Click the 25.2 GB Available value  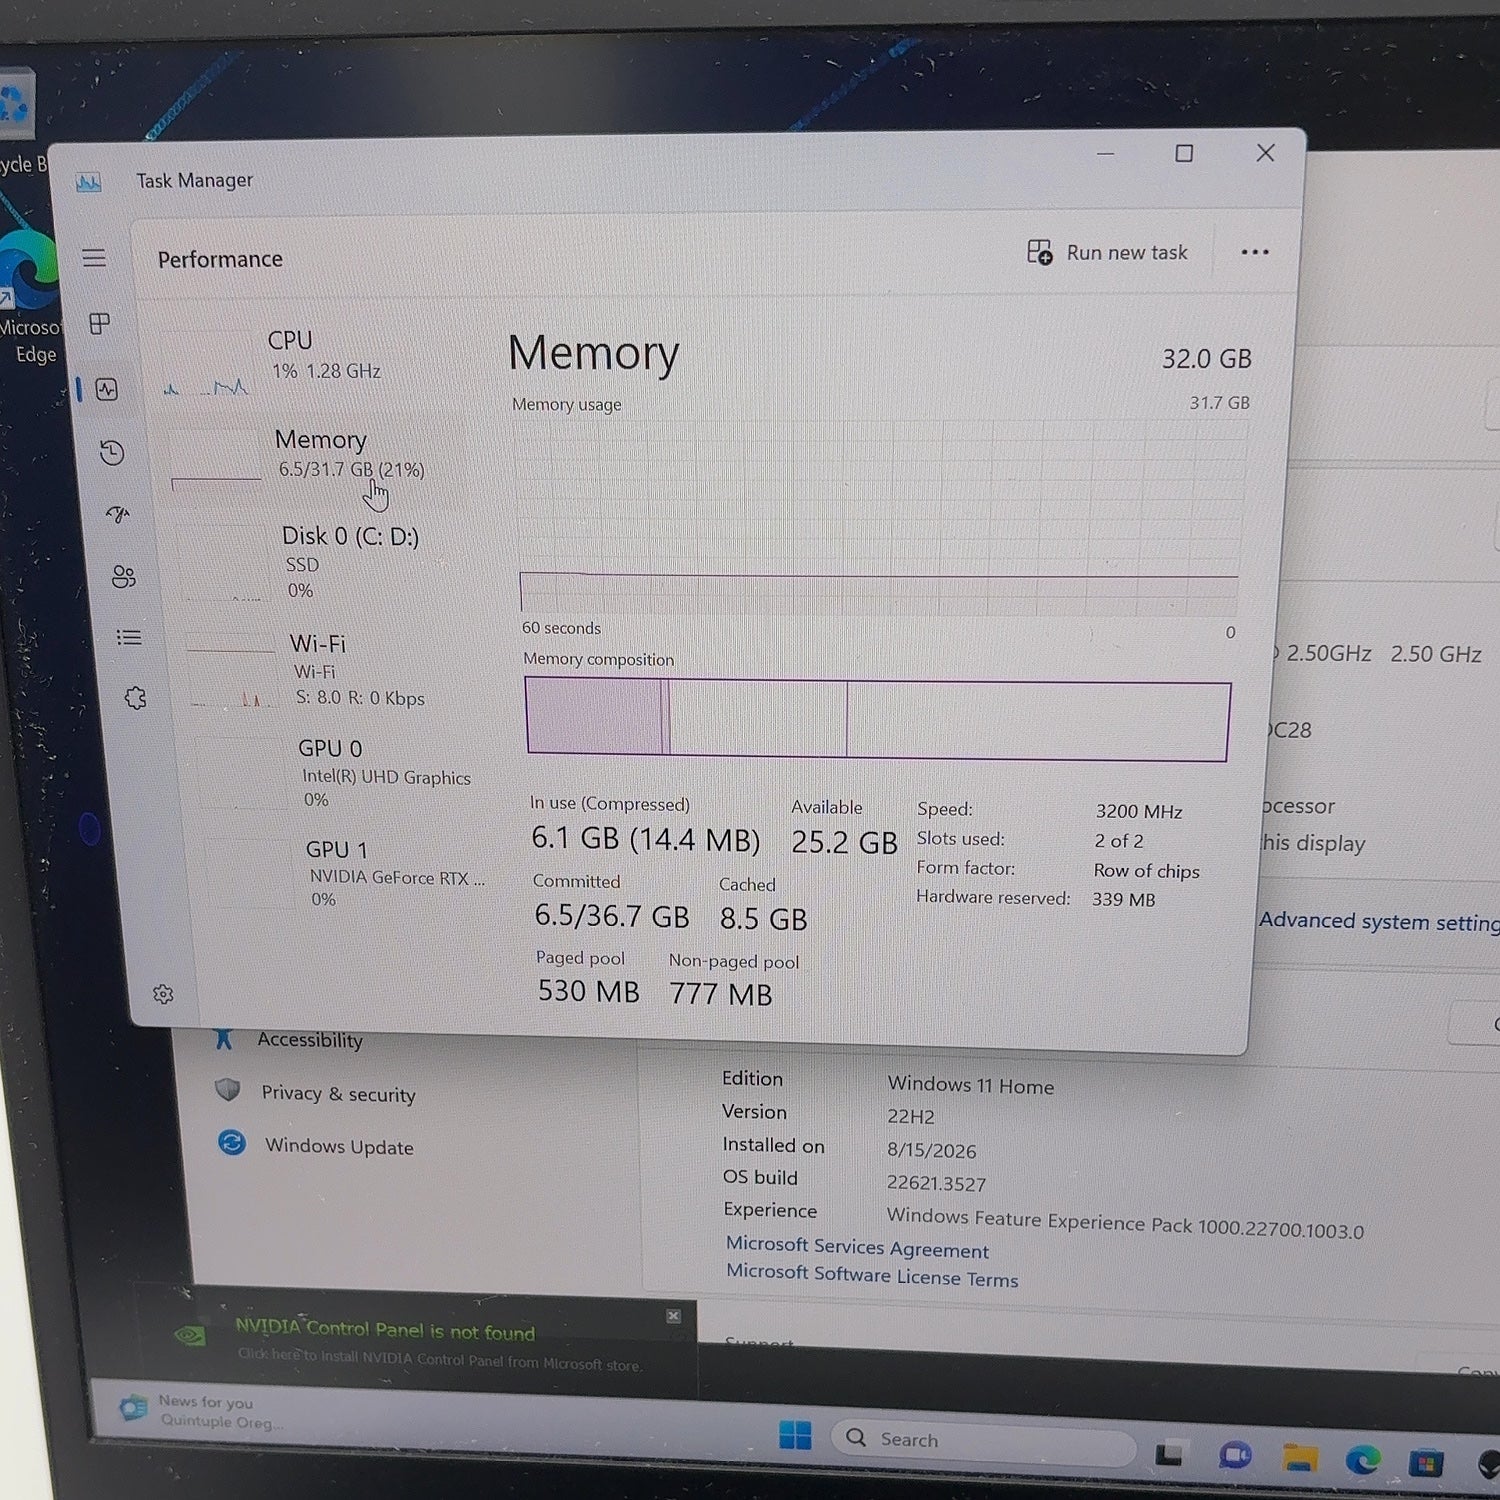pos(844,842)
